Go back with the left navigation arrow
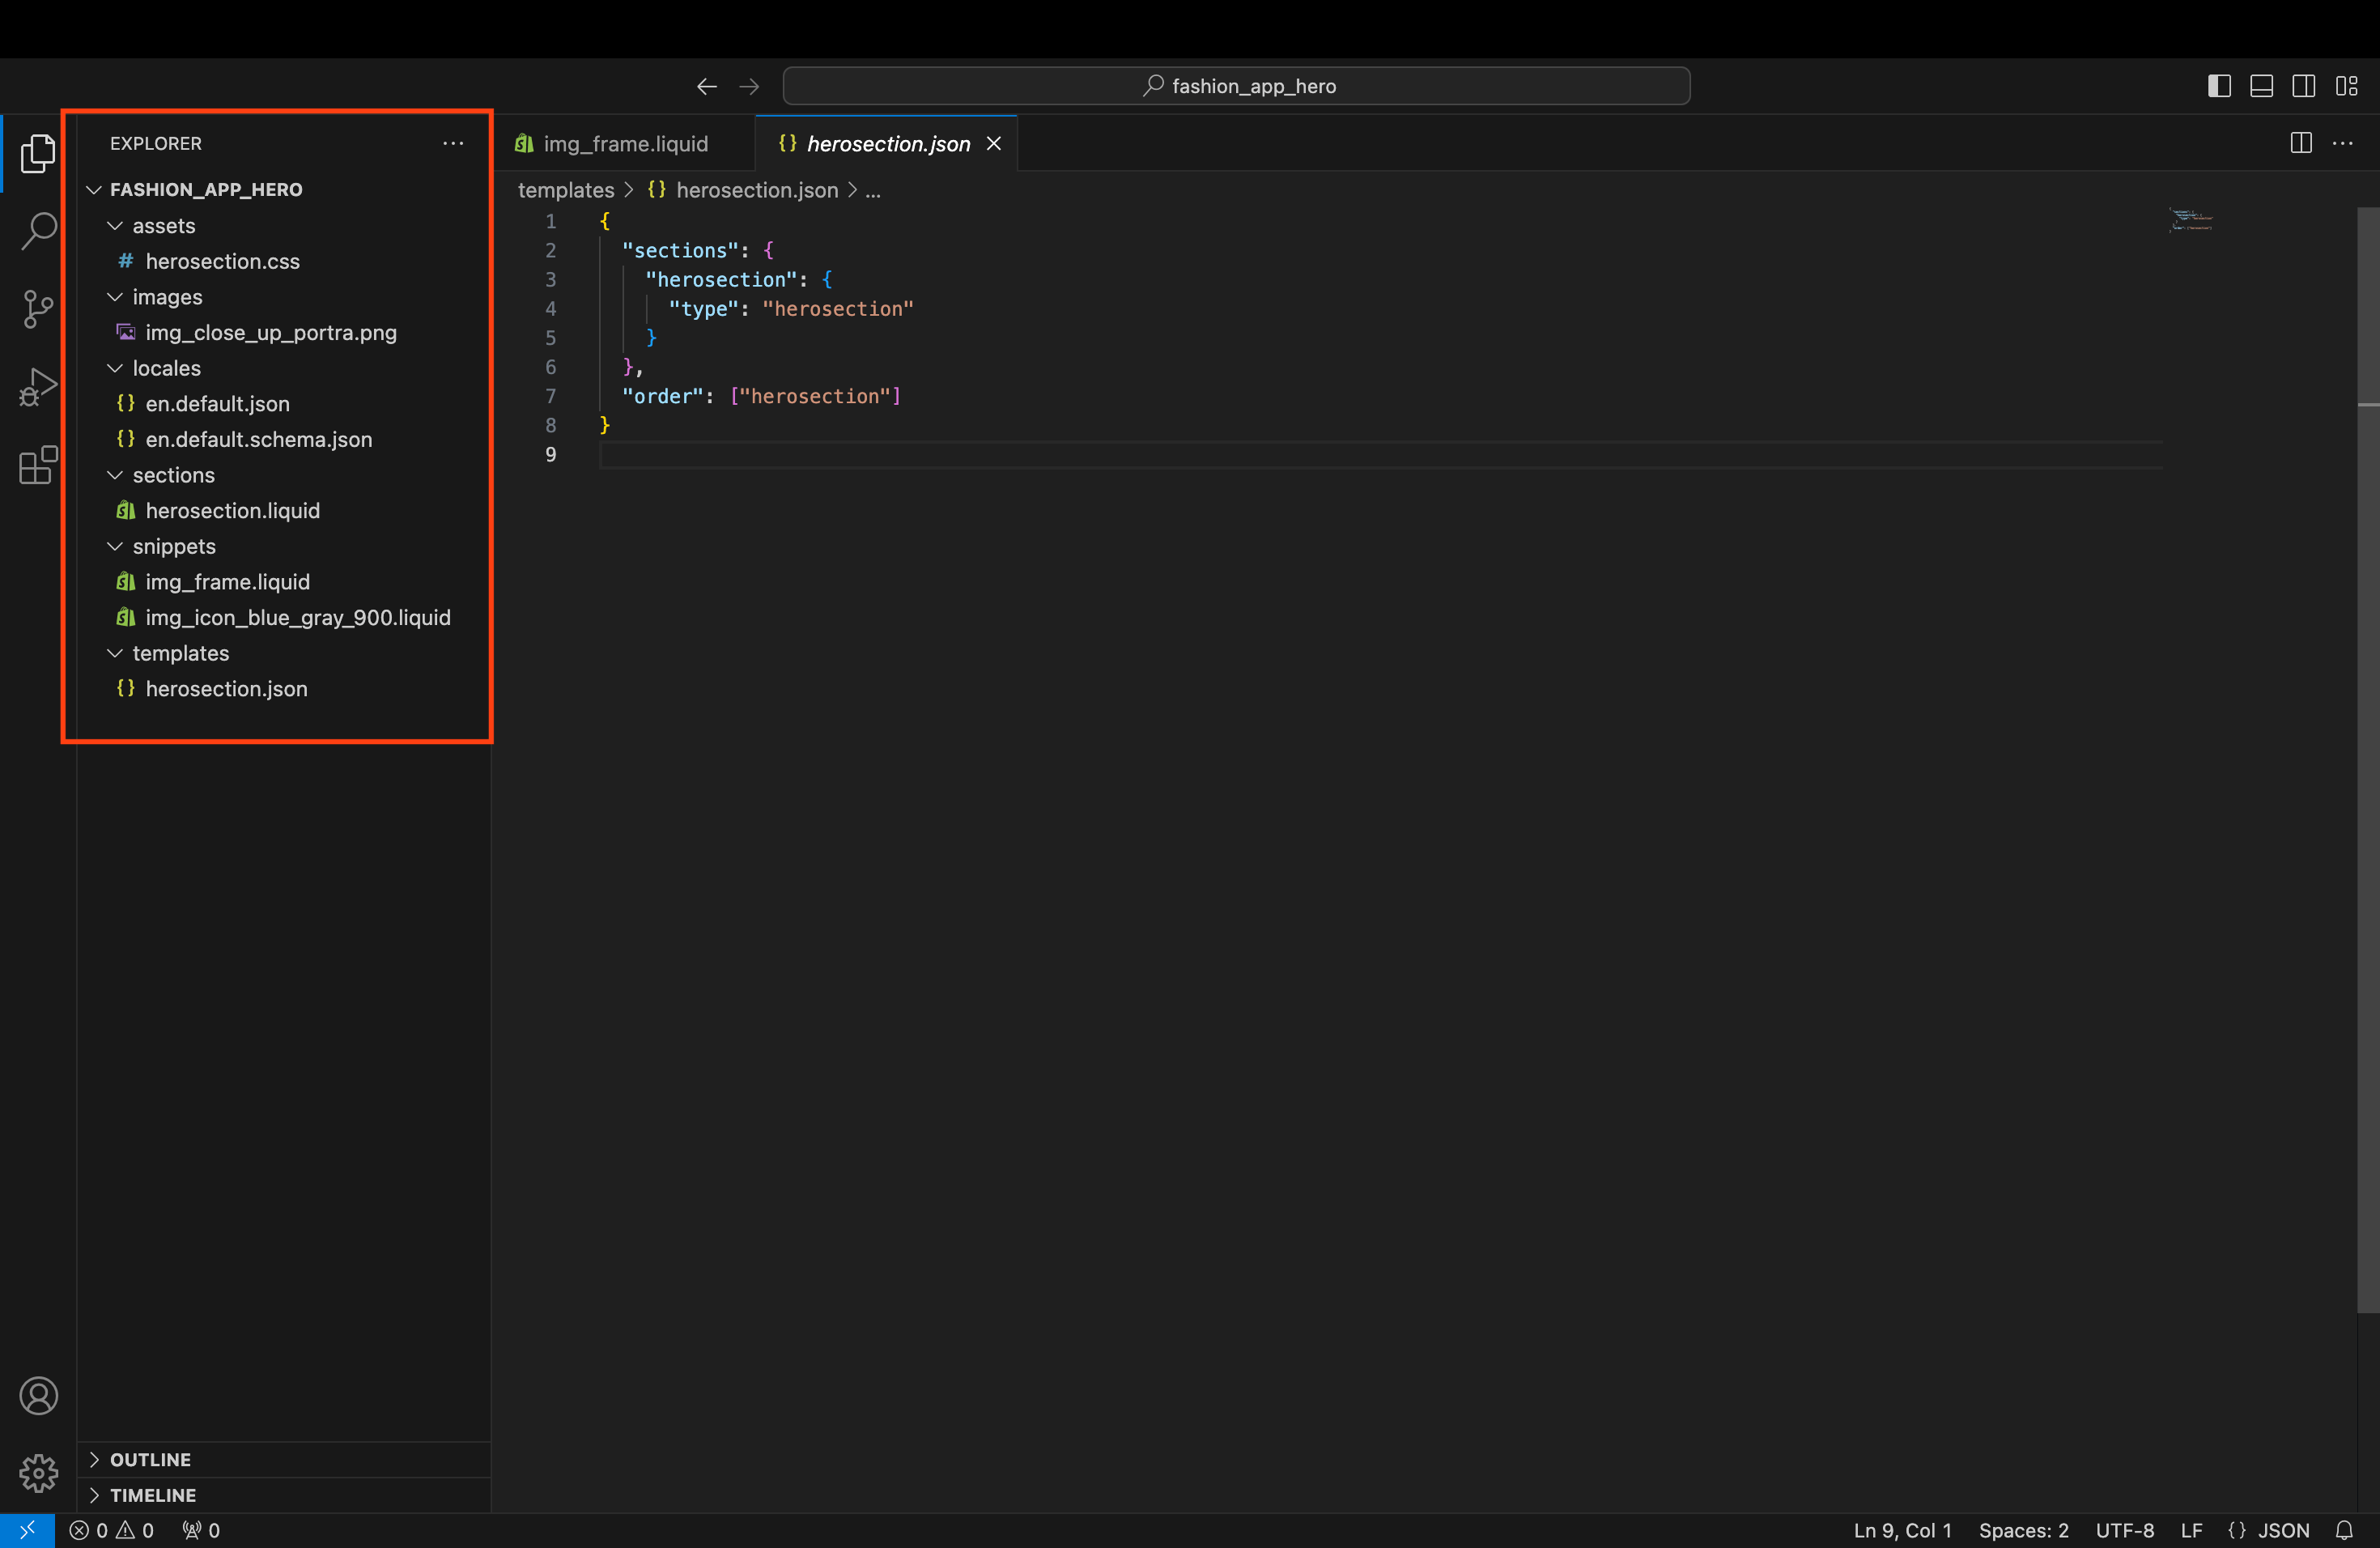 point(707,86)
